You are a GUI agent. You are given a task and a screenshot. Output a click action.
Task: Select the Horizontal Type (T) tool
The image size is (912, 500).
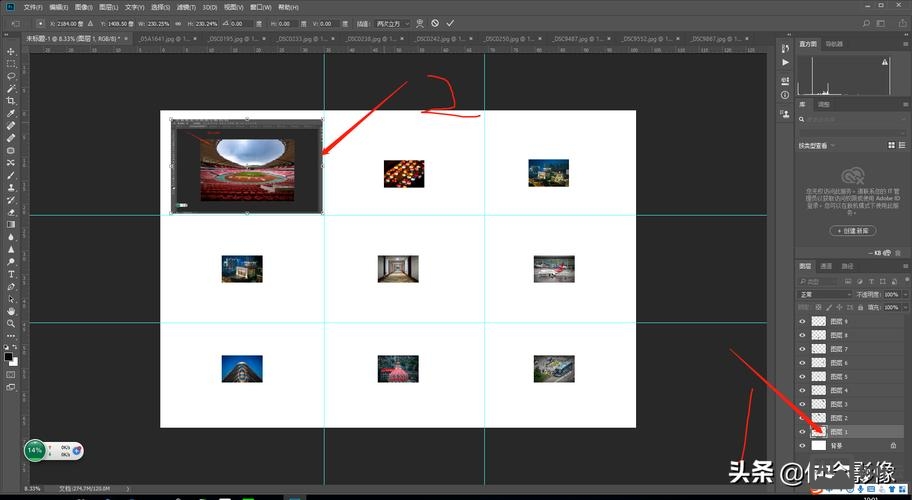click(11, 273)
